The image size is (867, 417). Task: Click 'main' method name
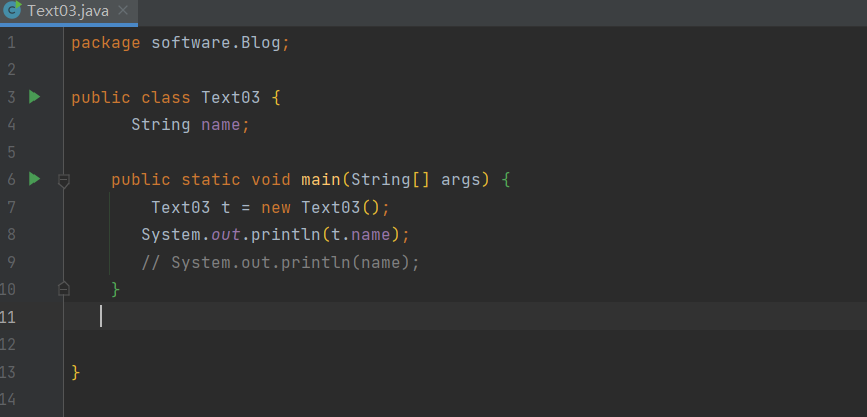click(x=321, y=179)
